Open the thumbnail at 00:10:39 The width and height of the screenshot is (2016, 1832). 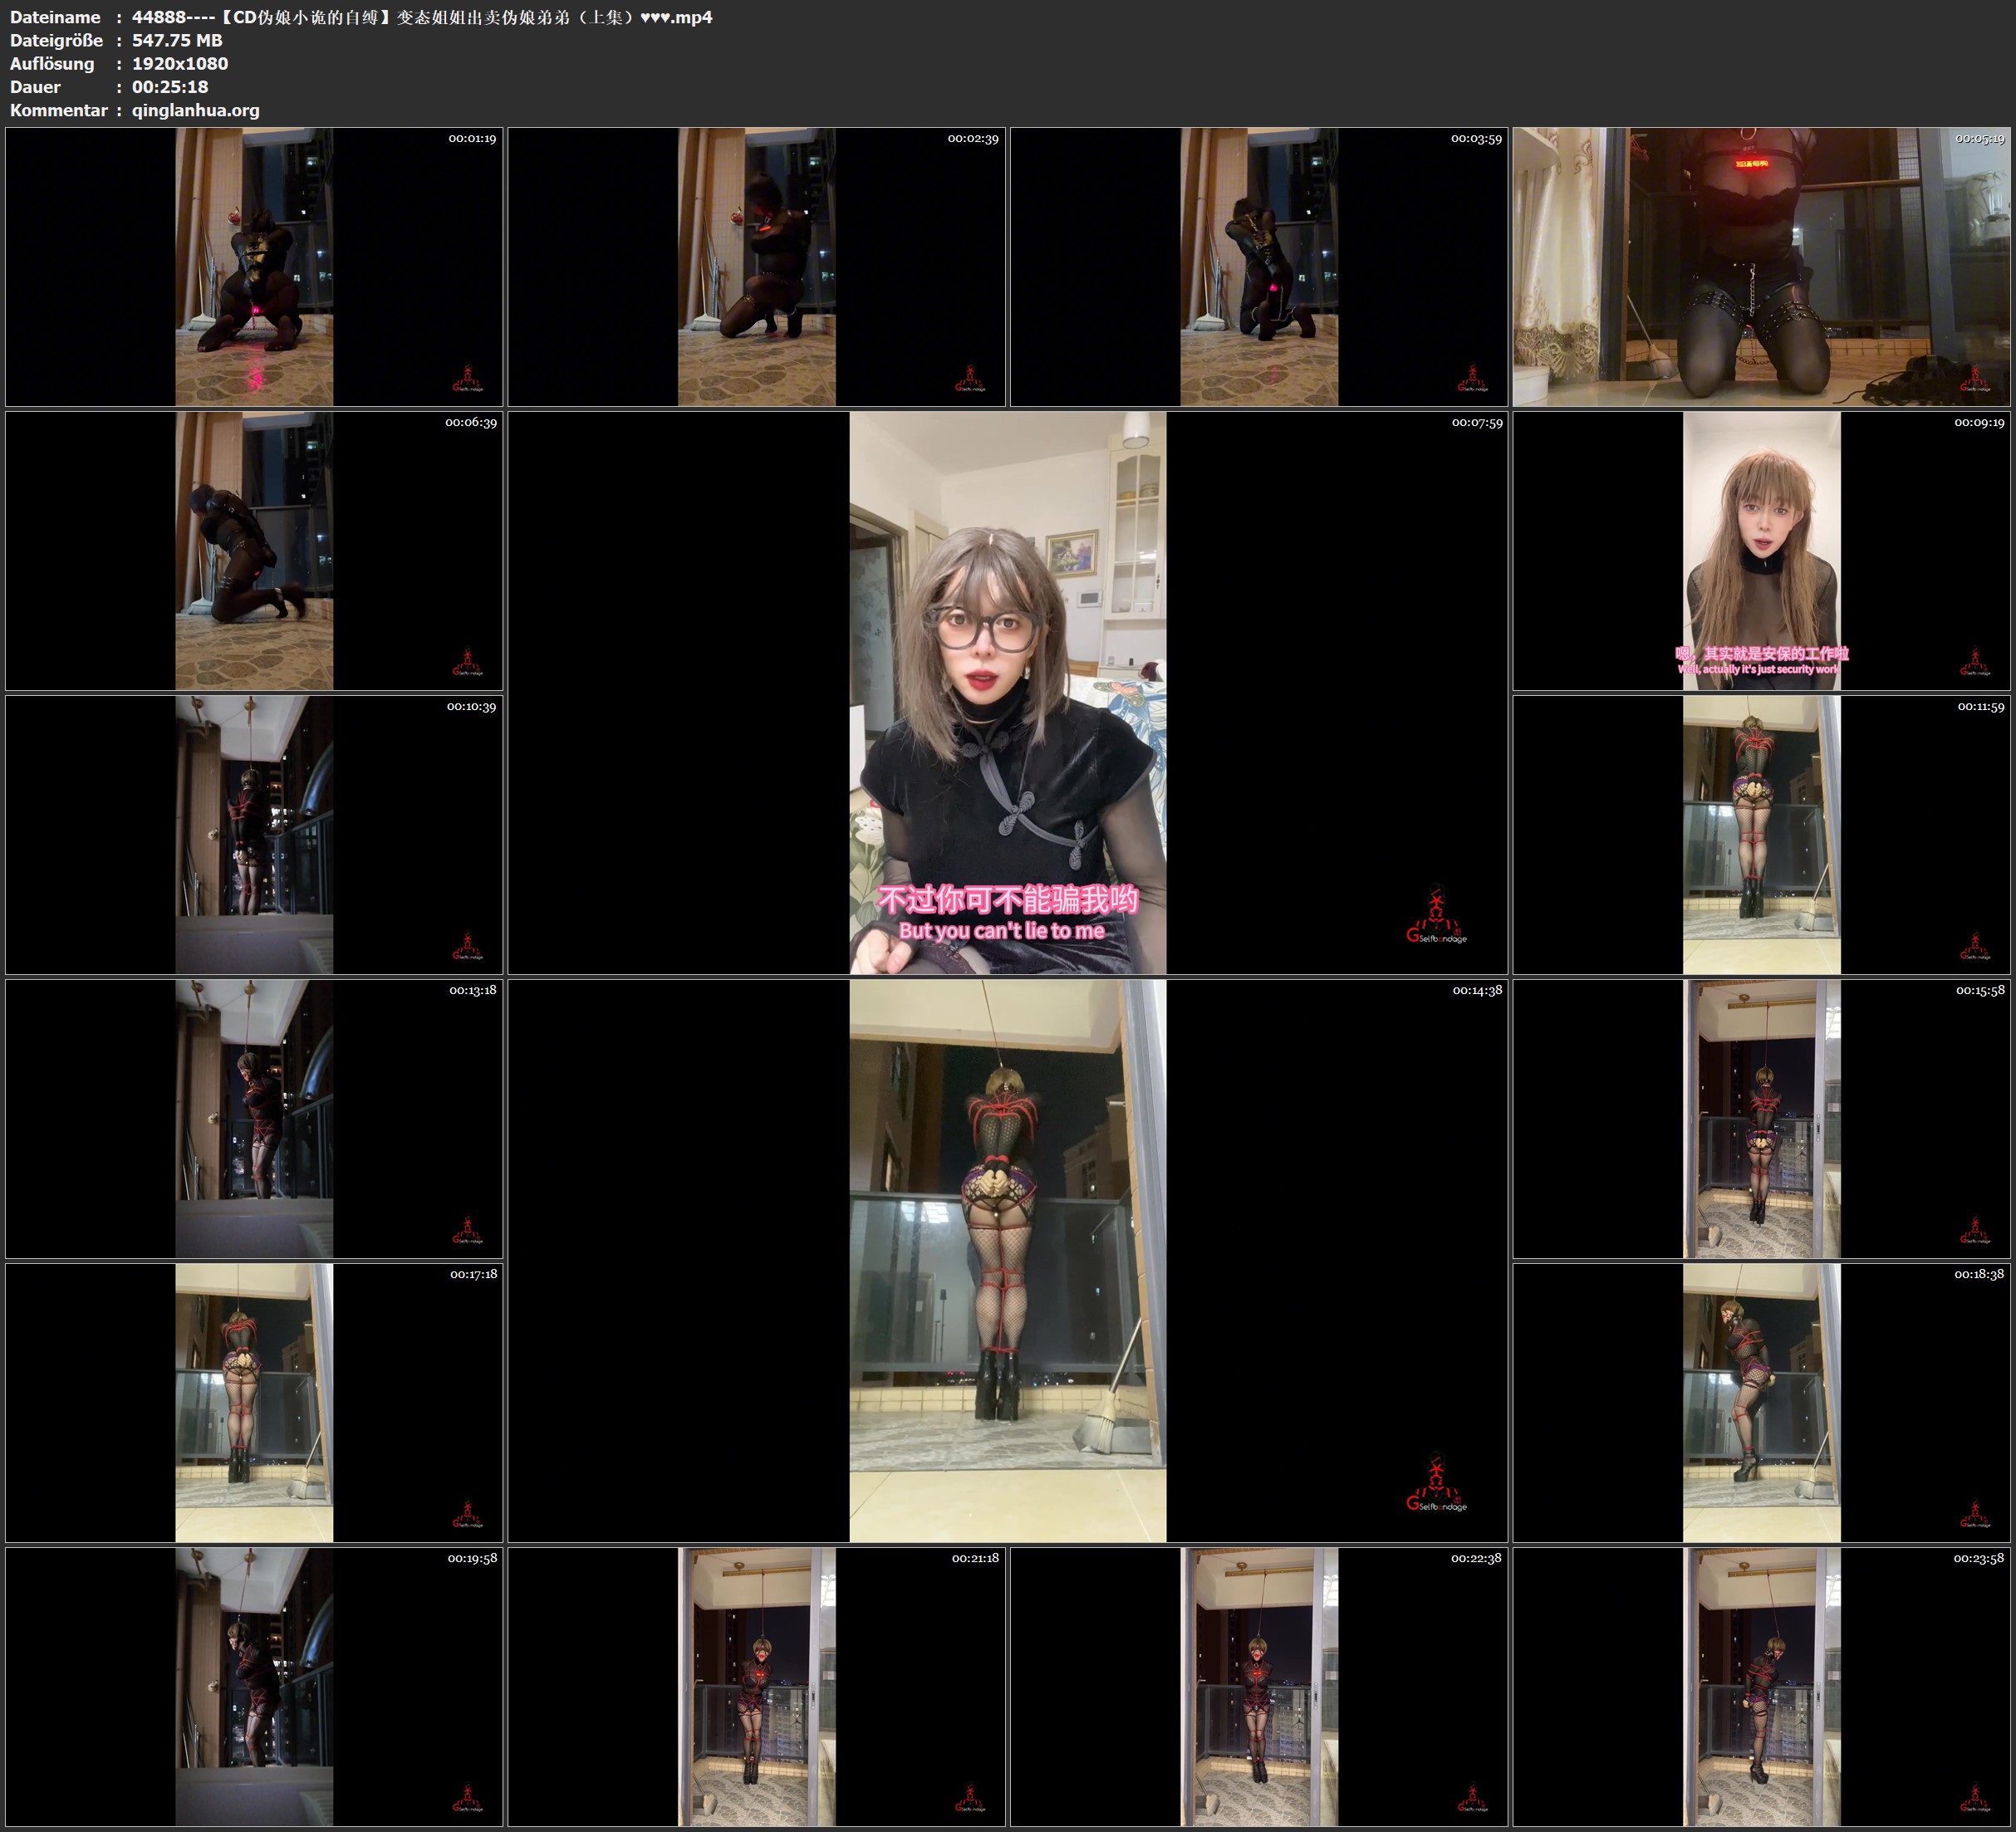tap(254, 834)
